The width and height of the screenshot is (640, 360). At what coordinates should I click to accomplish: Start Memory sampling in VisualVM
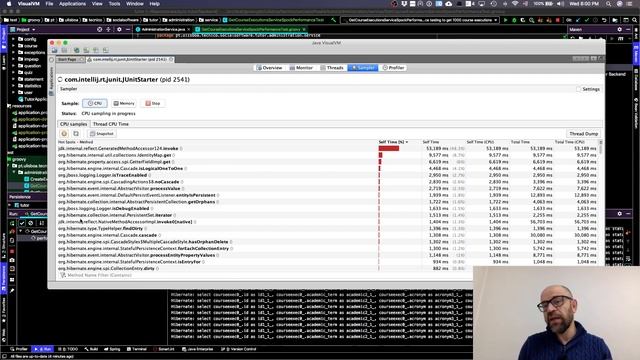tap(124, 103)
